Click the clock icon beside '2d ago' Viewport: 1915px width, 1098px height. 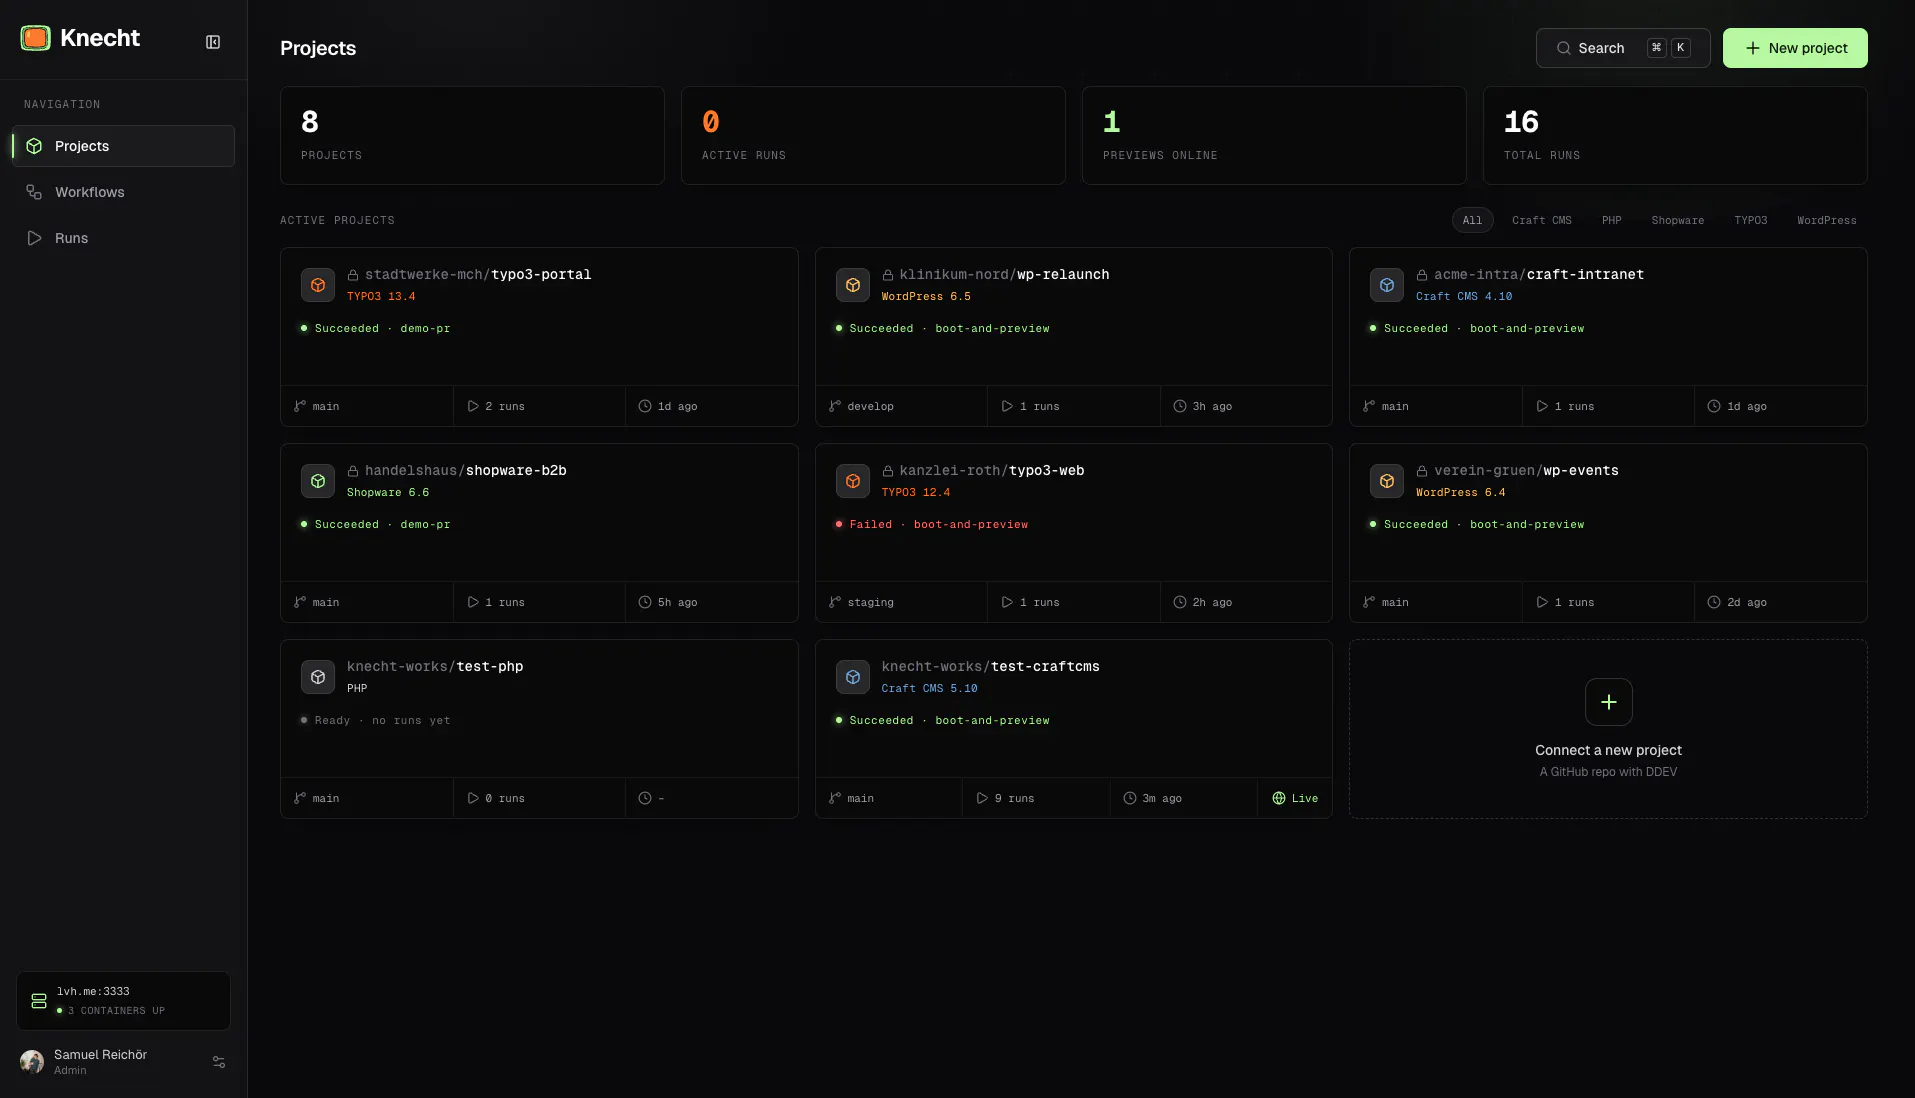pyautogui.click(x=1714, y=602)
